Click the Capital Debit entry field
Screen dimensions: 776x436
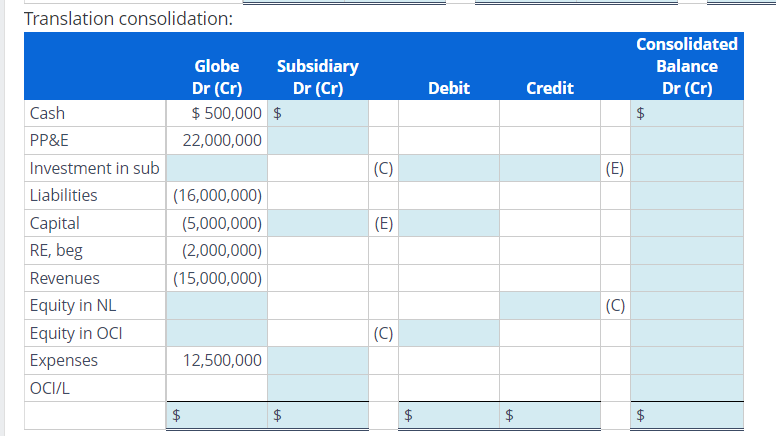click(449, 223)
